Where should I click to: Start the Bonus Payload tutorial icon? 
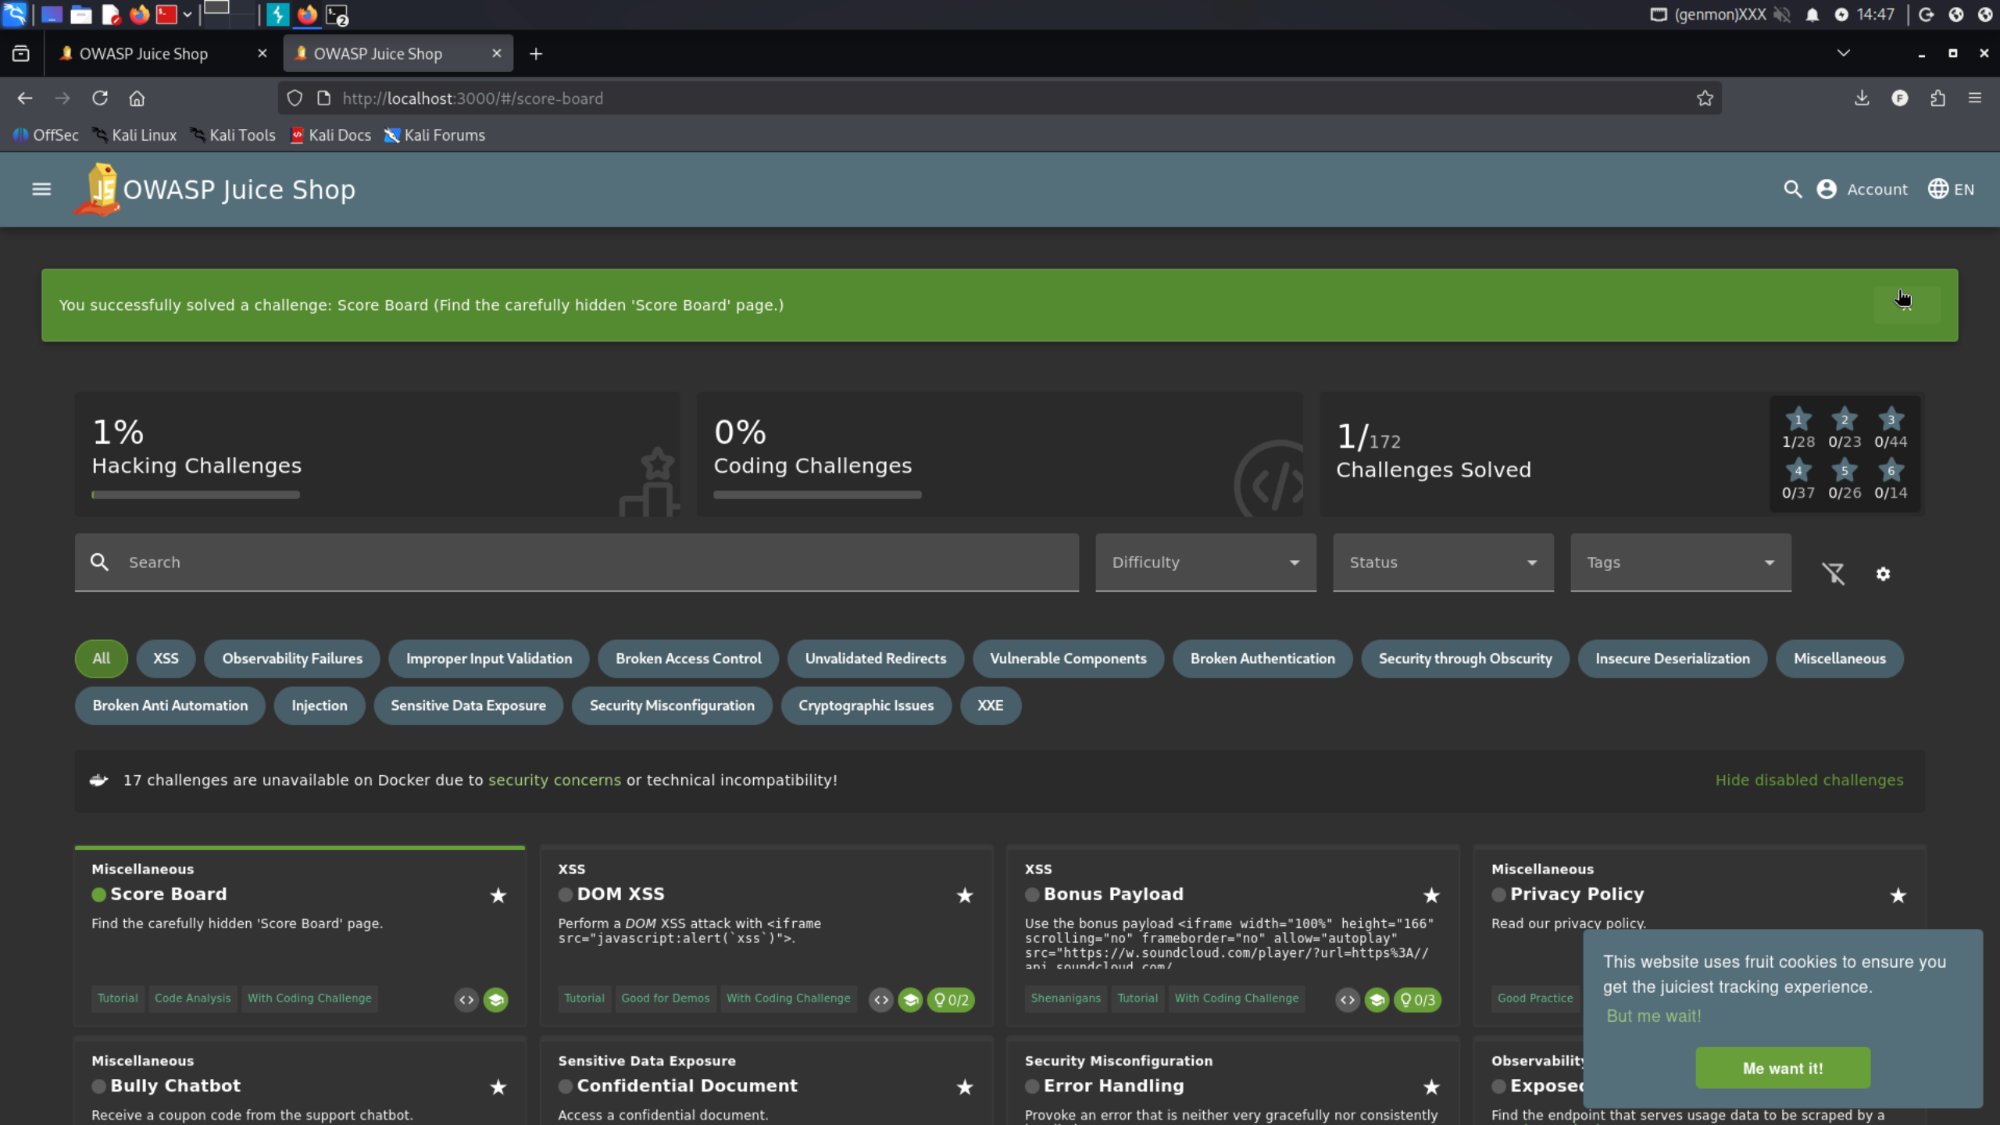pos(1377,999)
